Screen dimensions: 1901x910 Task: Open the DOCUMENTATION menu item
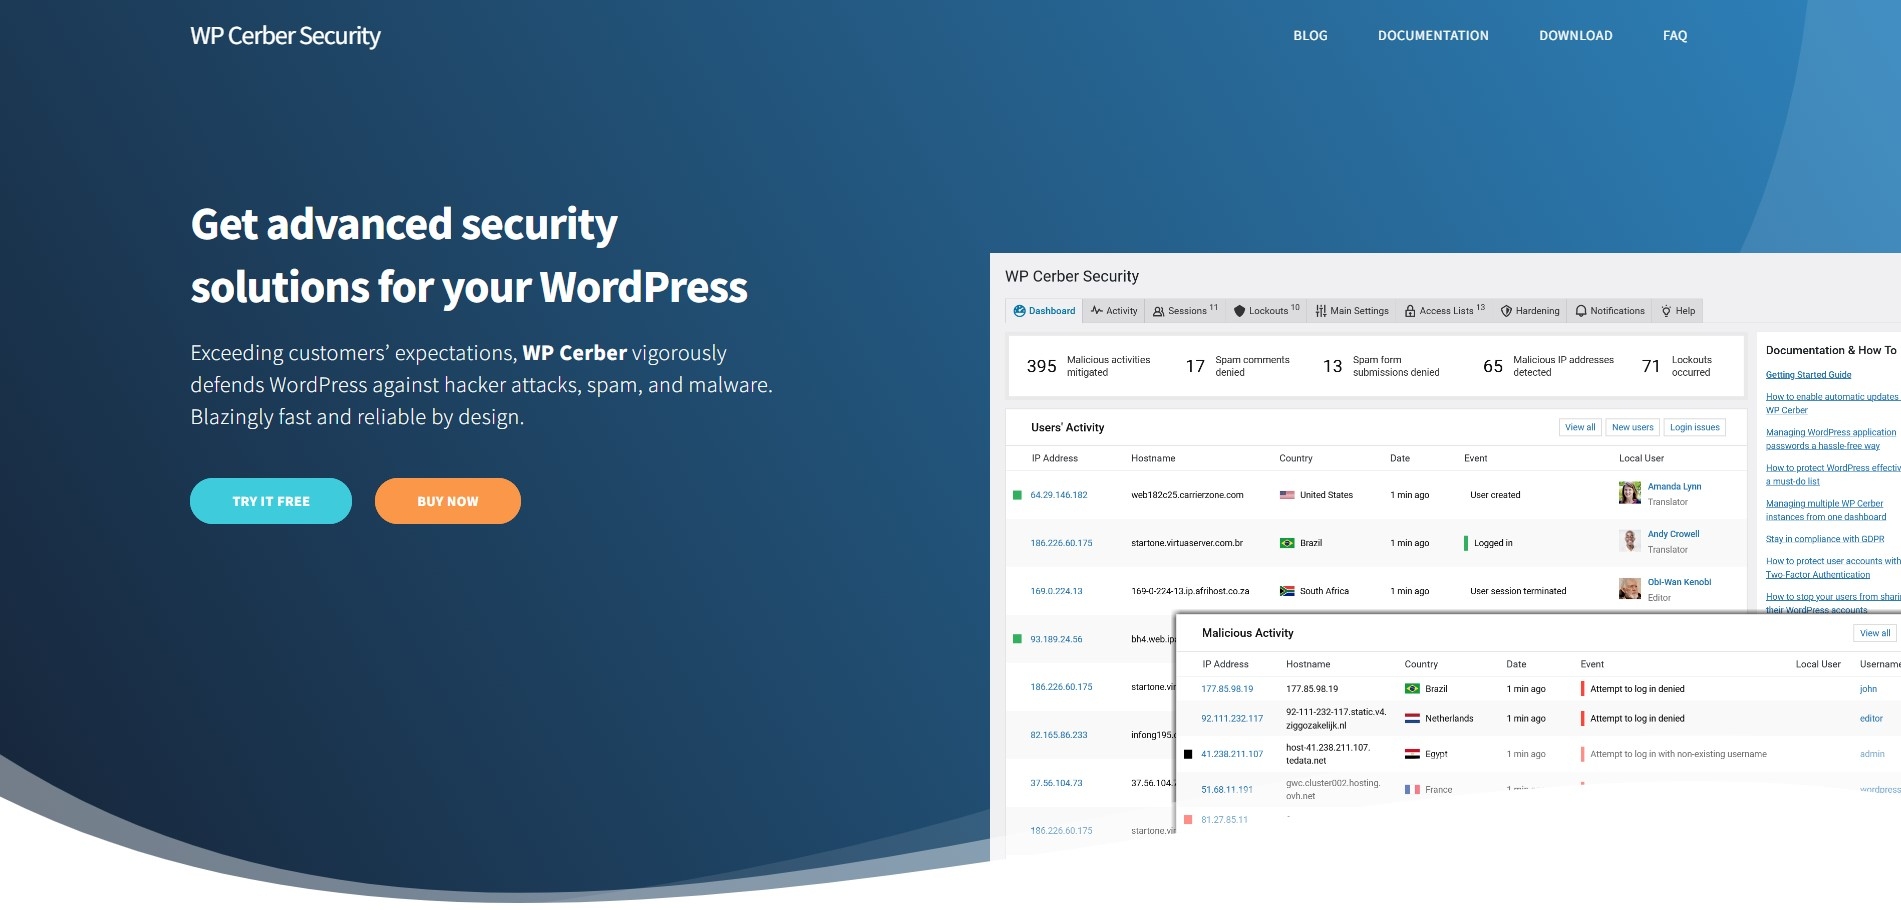(1433, 36)
